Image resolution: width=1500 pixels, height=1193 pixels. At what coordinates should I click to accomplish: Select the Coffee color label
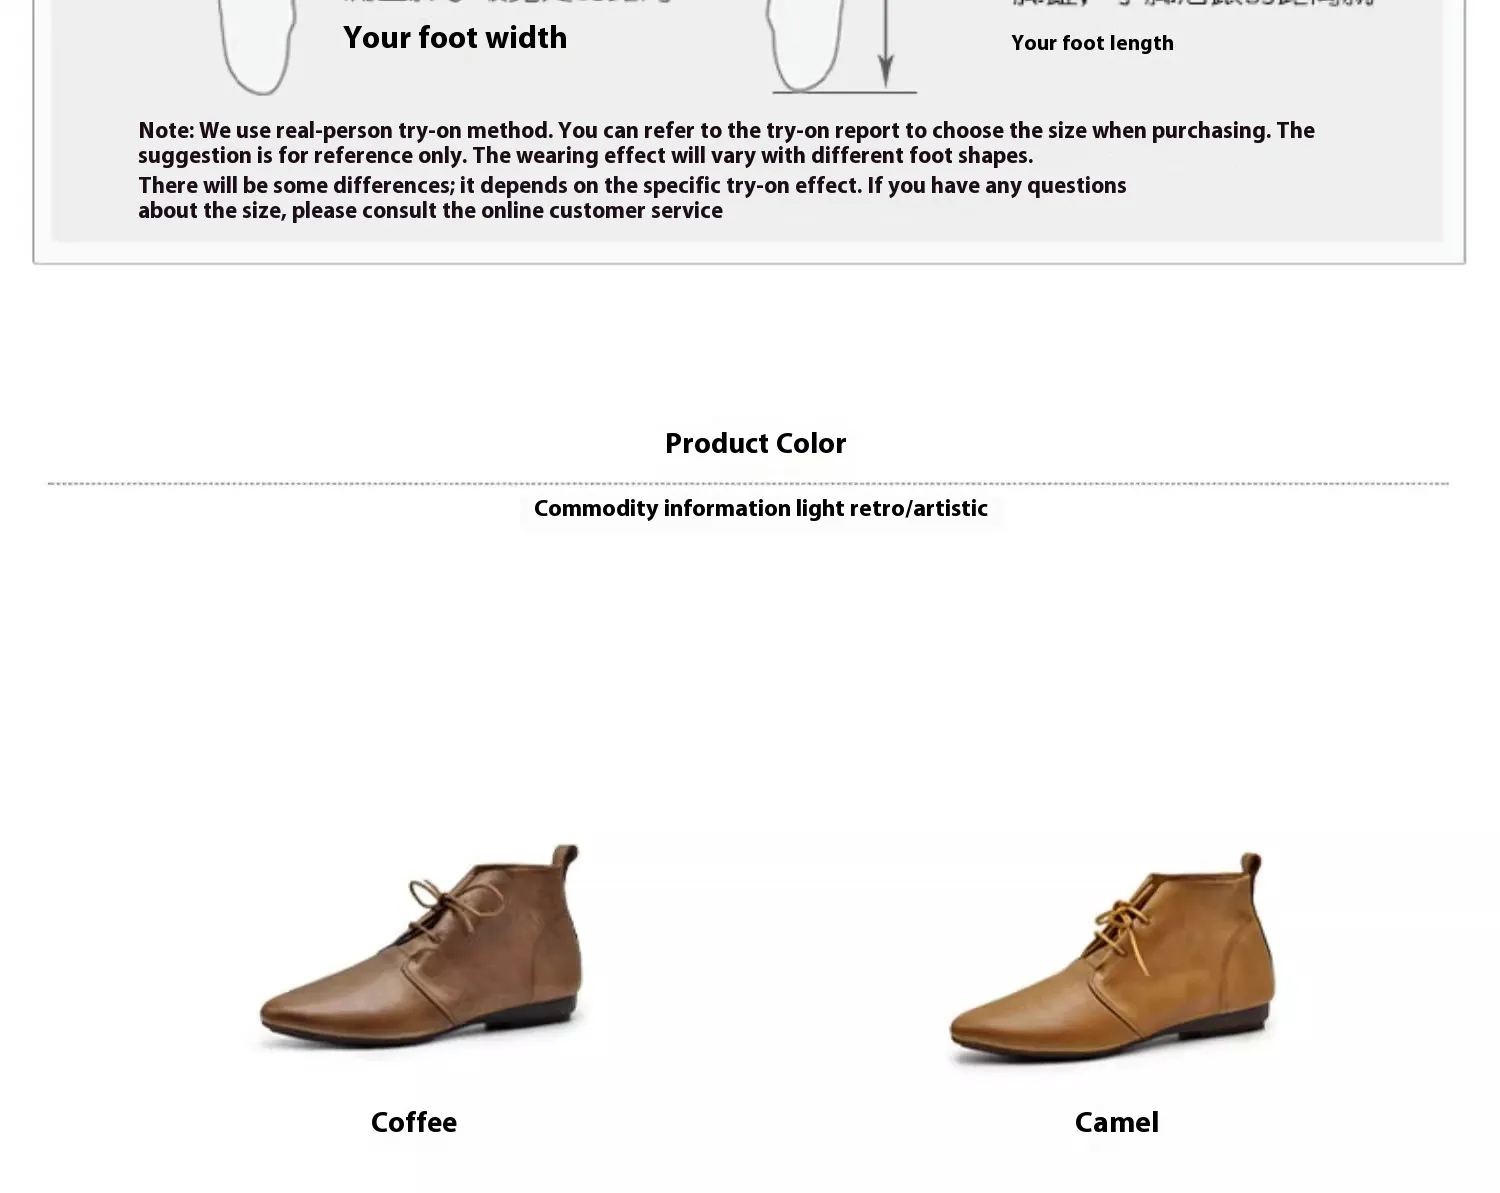(414, 1123)
